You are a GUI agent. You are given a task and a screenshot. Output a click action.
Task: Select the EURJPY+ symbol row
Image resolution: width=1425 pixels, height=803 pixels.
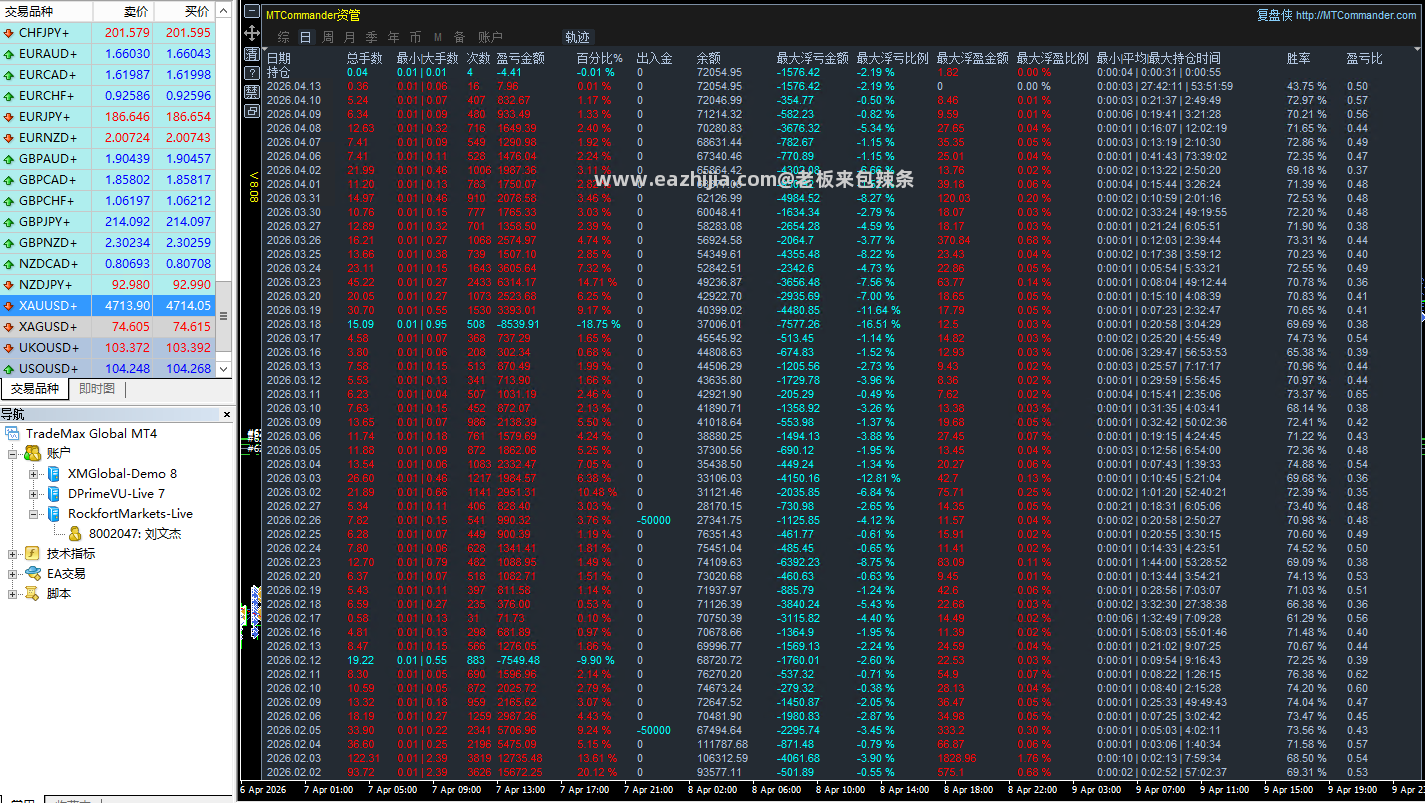point(108,117)
